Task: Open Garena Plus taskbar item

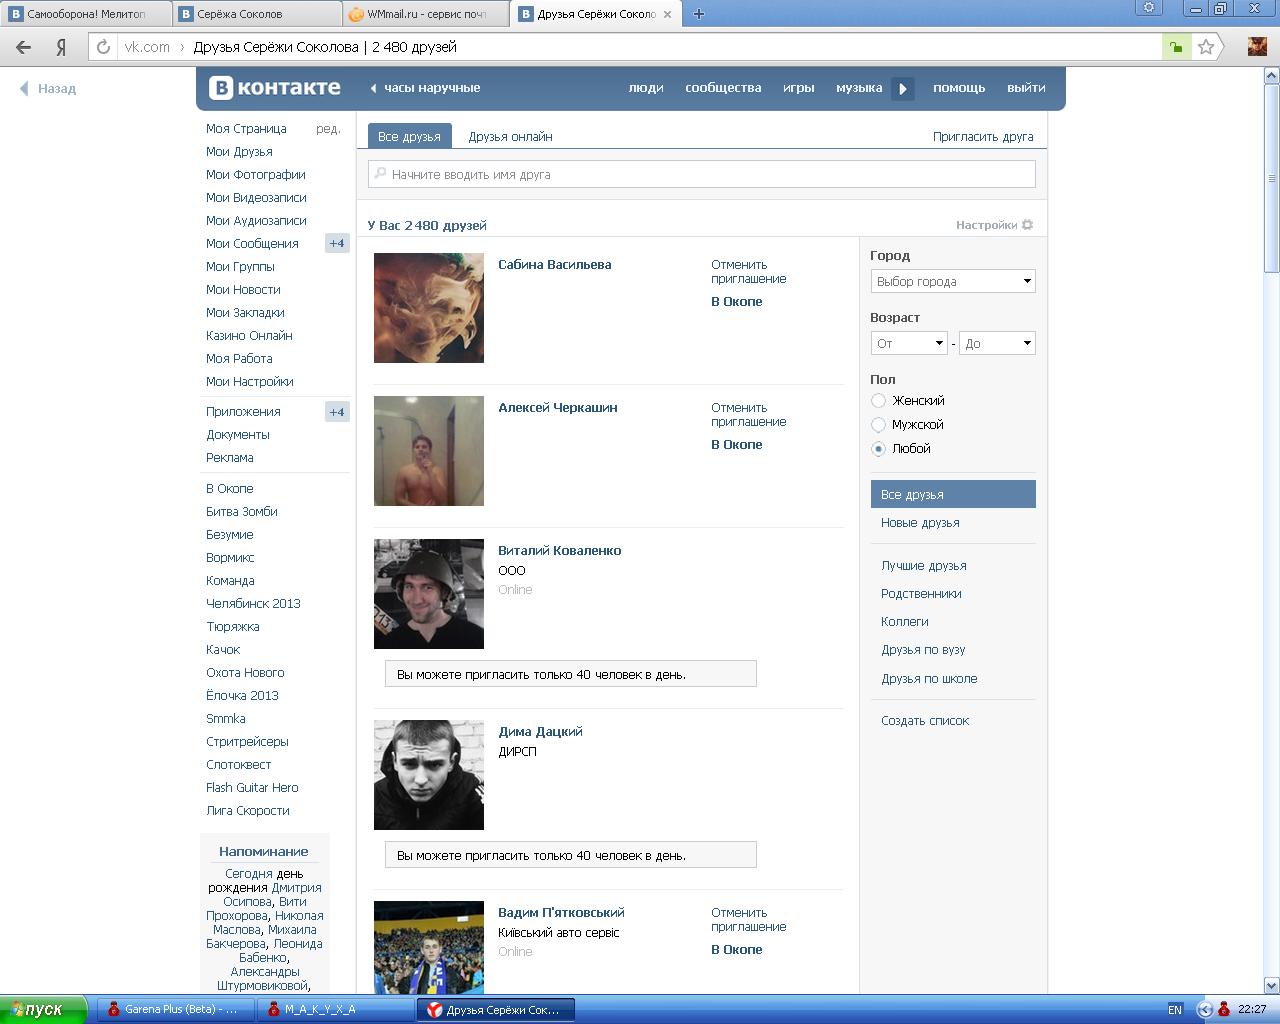Action: coord(175,1009)
